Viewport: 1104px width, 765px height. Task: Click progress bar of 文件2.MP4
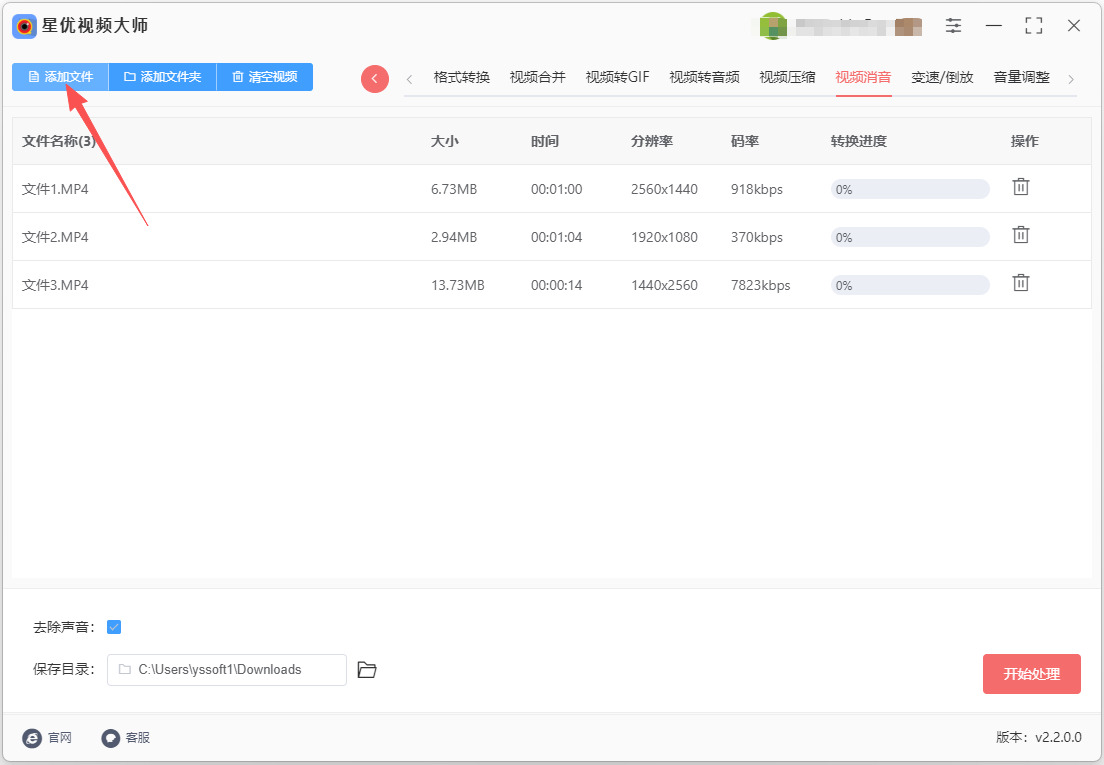point(910,237)
